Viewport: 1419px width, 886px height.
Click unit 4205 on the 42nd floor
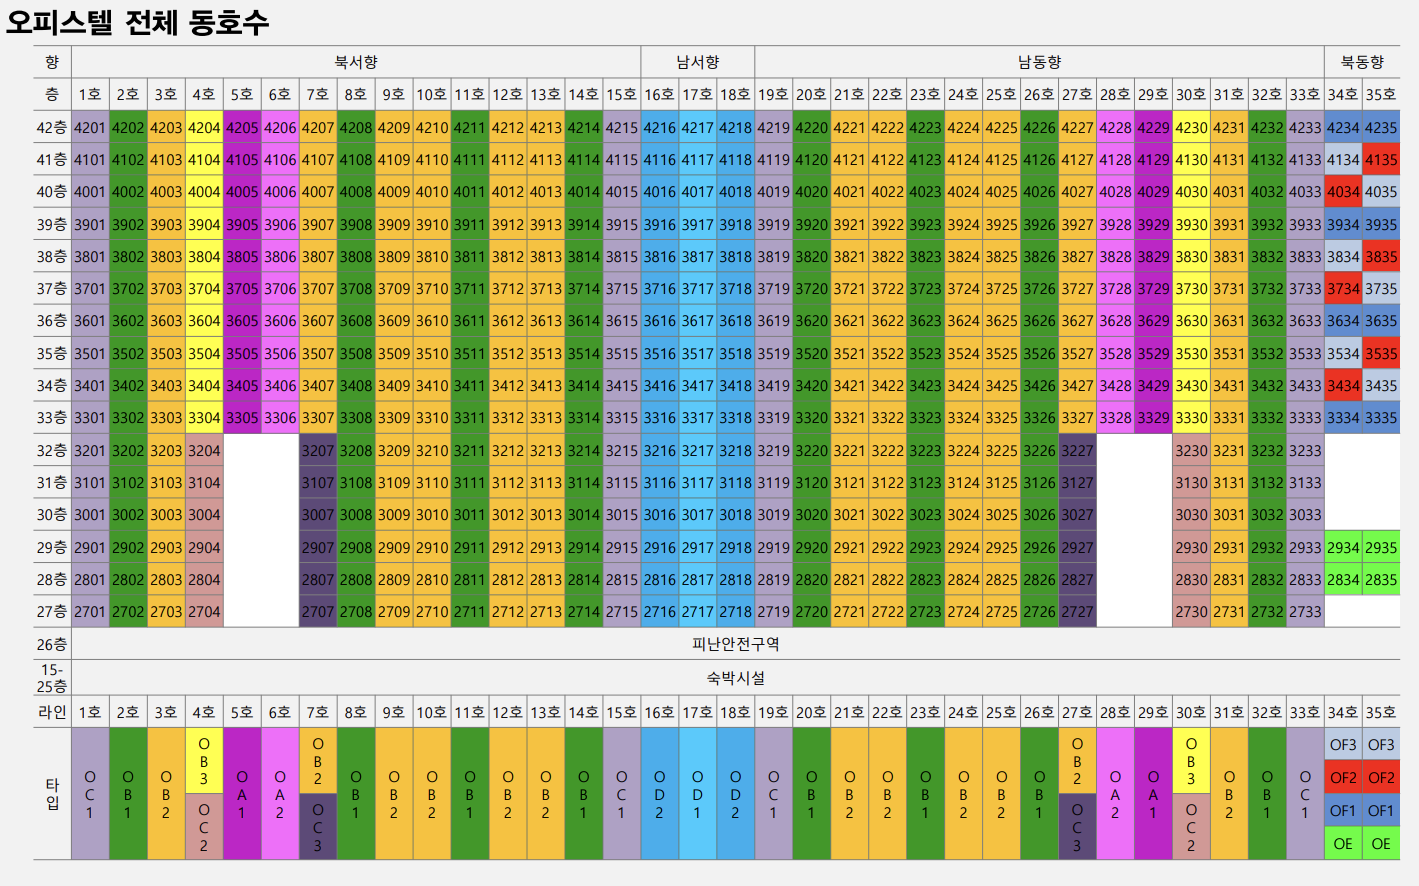pos(242,128)
